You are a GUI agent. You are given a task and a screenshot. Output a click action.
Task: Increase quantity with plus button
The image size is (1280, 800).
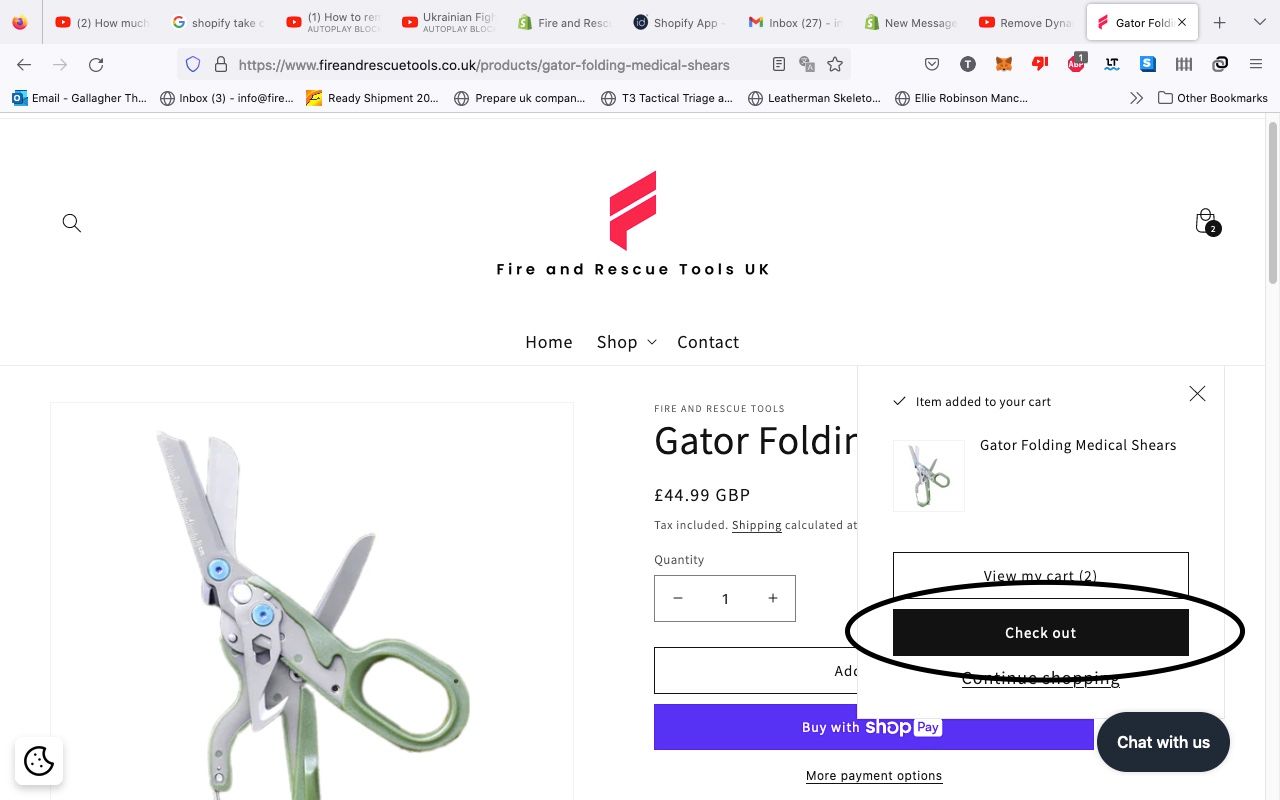coord(772,598)
